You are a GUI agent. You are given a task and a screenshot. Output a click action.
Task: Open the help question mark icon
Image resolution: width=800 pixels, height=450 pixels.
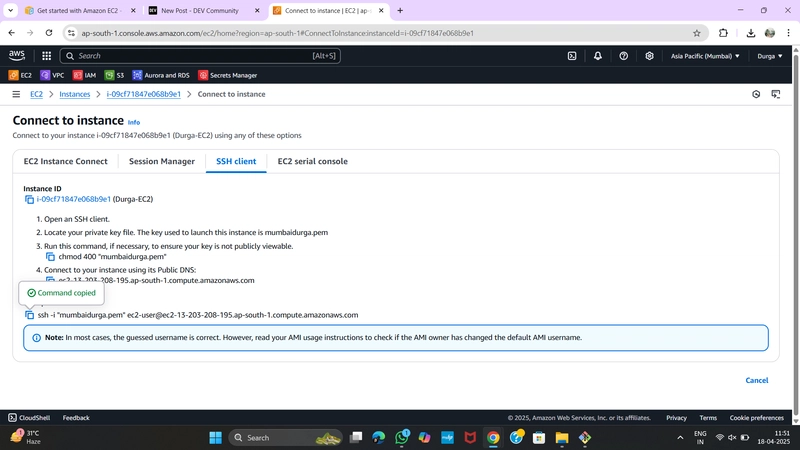(x=623, y=56)
